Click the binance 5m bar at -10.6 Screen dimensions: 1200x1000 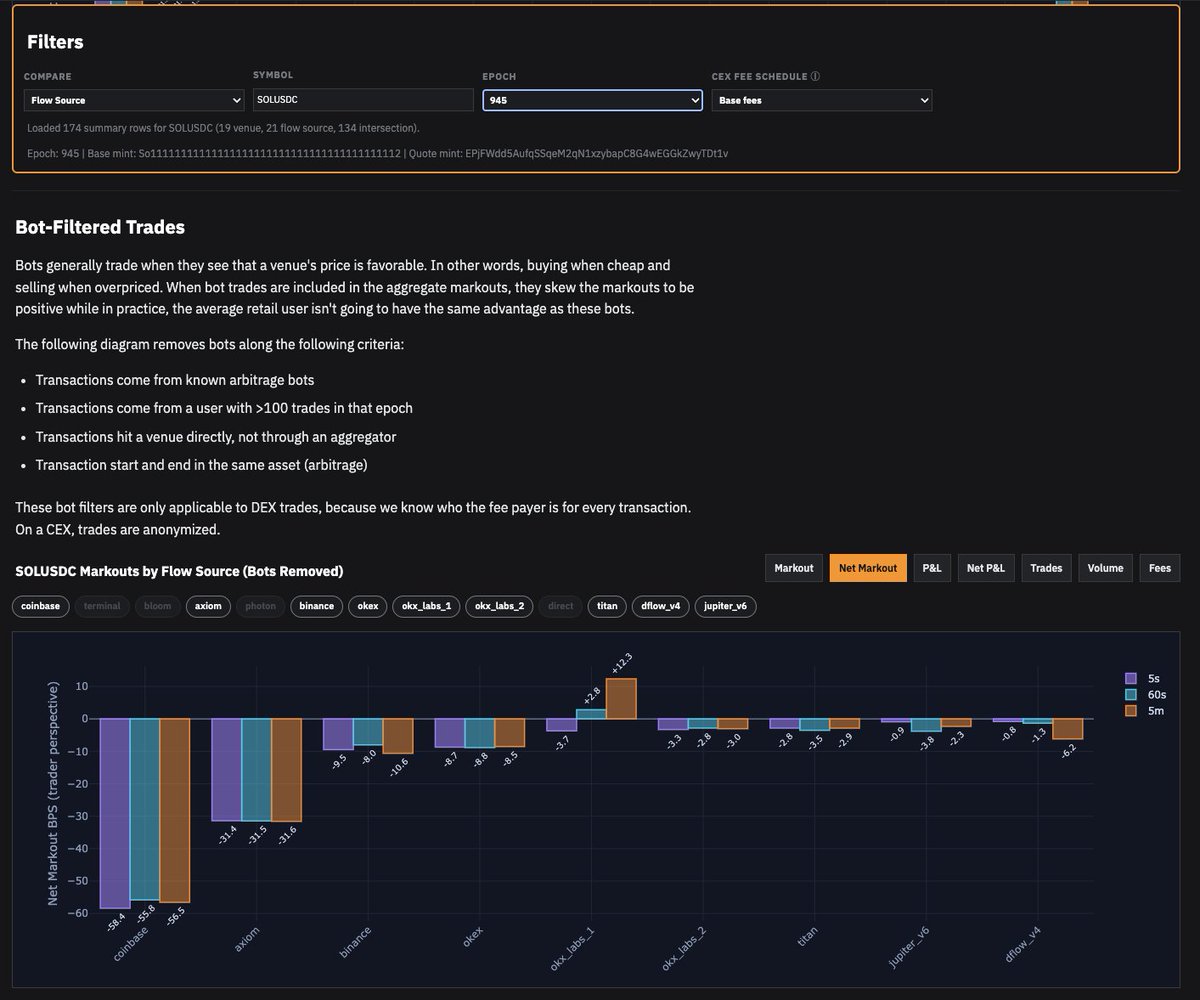point(398,735)
